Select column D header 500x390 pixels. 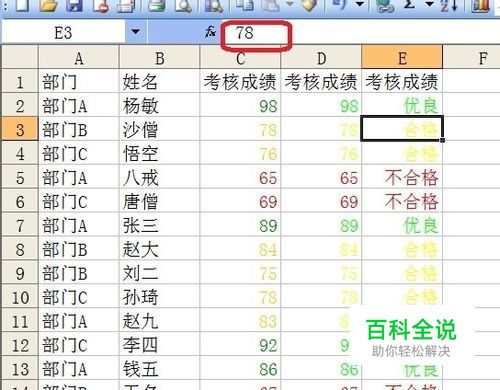coord(321,57)
